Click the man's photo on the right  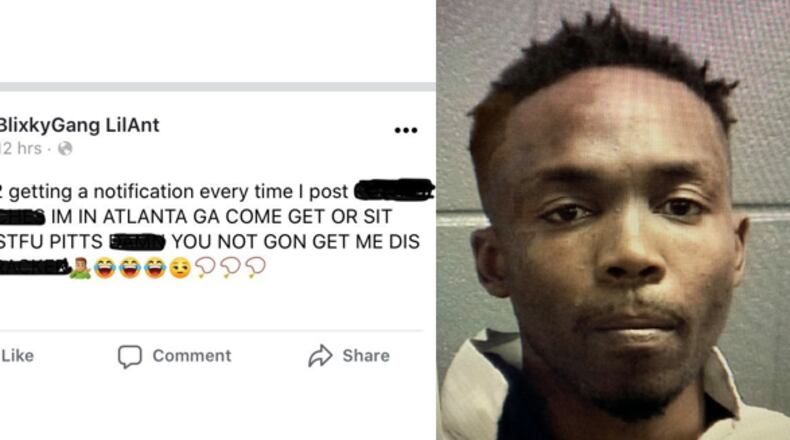(613, 220)
